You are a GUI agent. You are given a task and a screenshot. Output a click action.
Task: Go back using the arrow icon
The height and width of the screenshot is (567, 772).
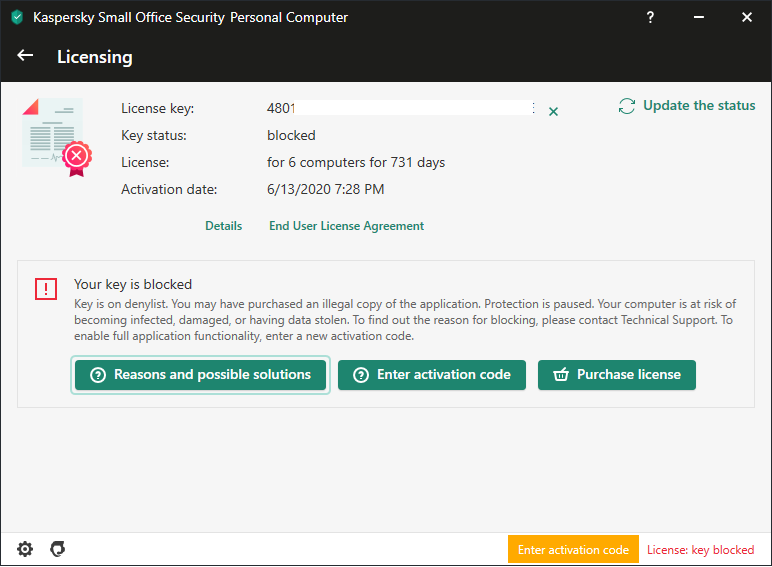25,56
